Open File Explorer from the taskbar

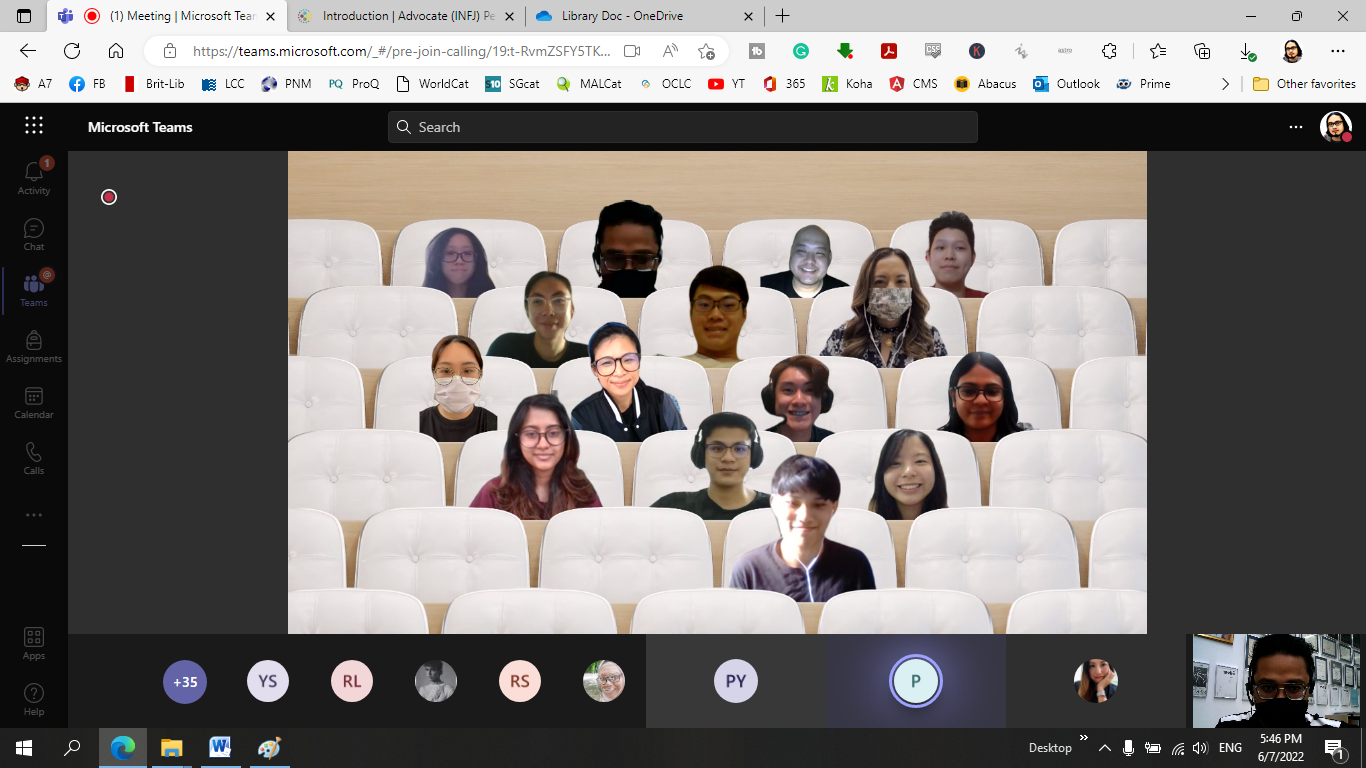172,747
